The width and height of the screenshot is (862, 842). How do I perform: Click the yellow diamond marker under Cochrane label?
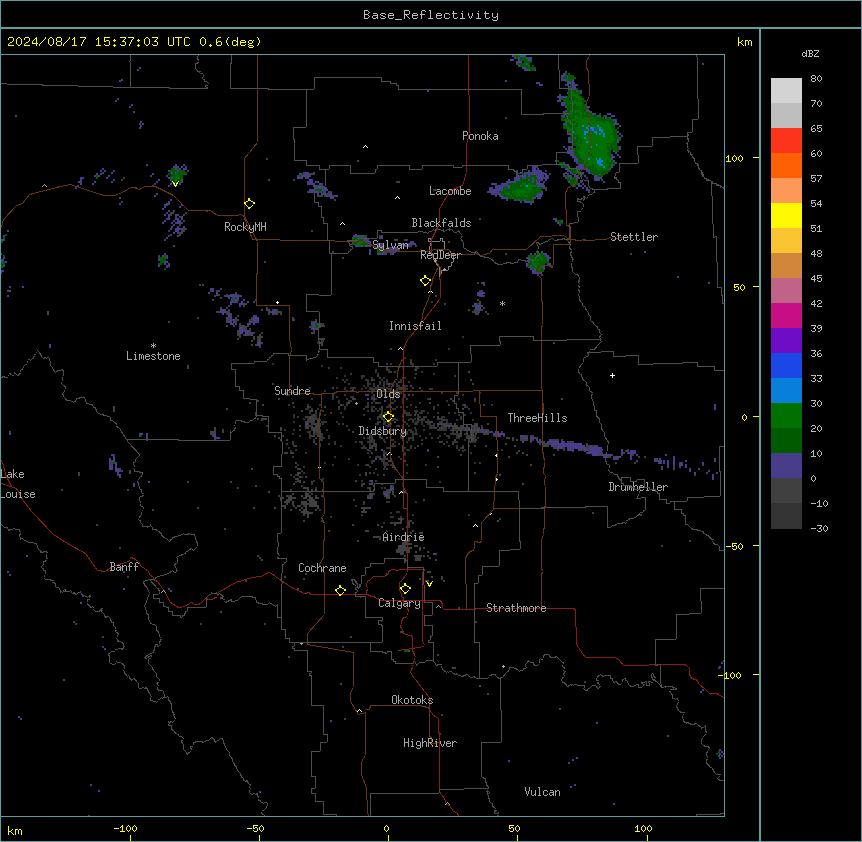tap(340, 590)
